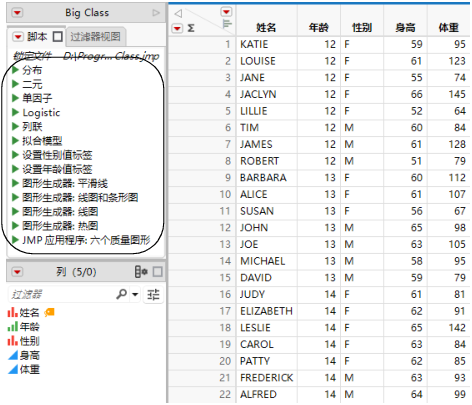This screenshot has height=405, width=472.
Task: Click the nominal modeling type icon for 姓名
Action: pos(13,312)
